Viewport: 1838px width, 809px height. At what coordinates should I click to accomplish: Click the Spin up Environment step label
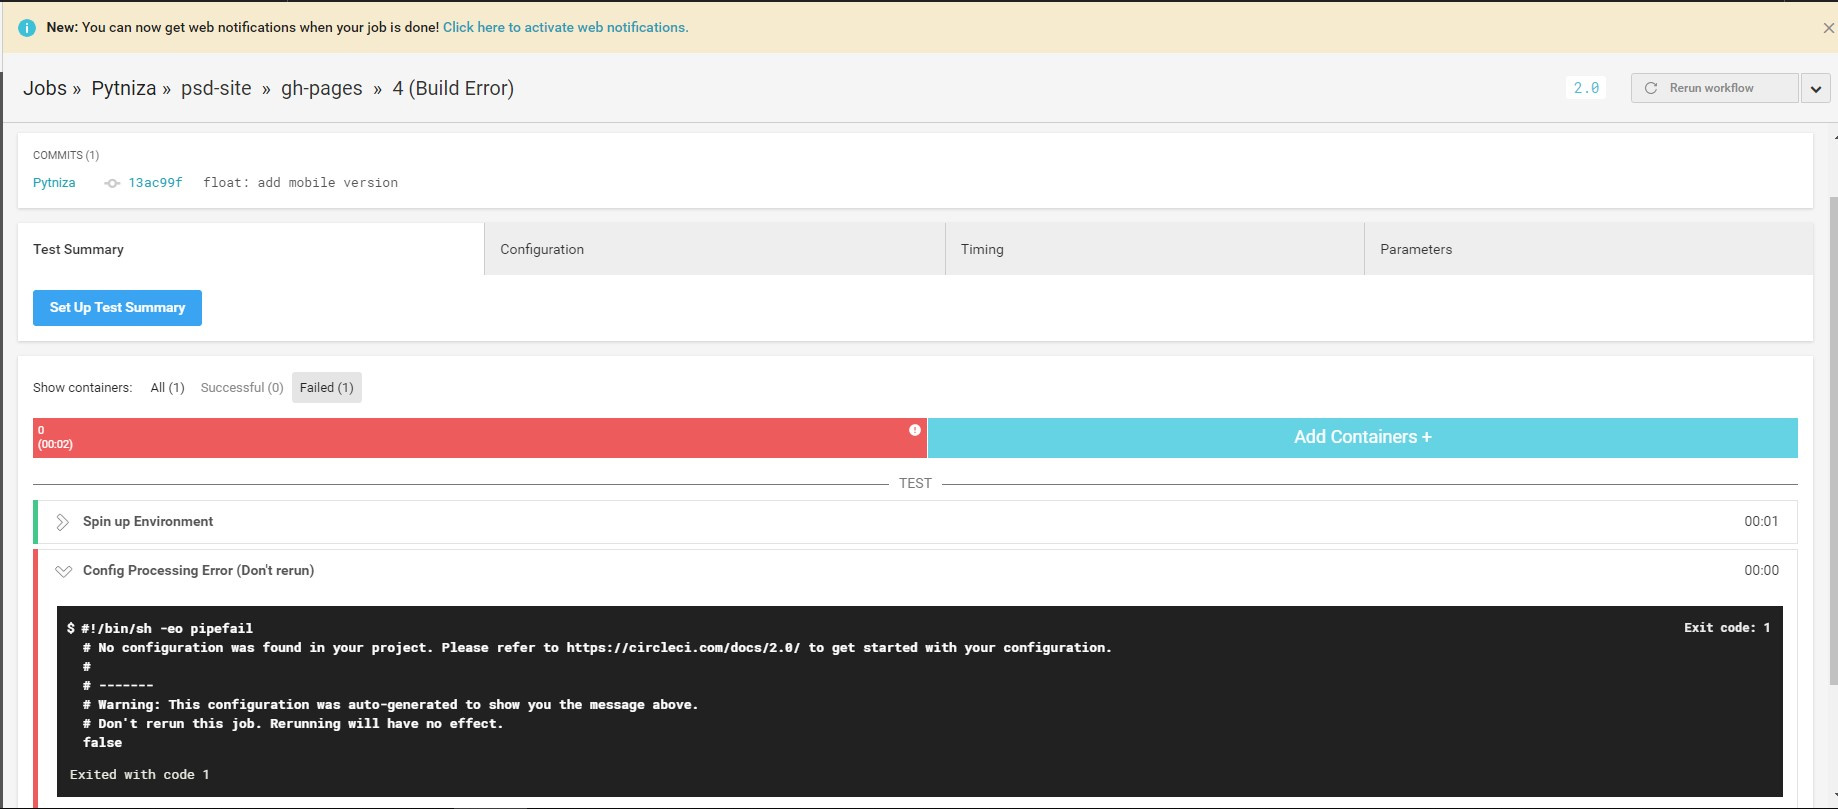tap(148, 522)
